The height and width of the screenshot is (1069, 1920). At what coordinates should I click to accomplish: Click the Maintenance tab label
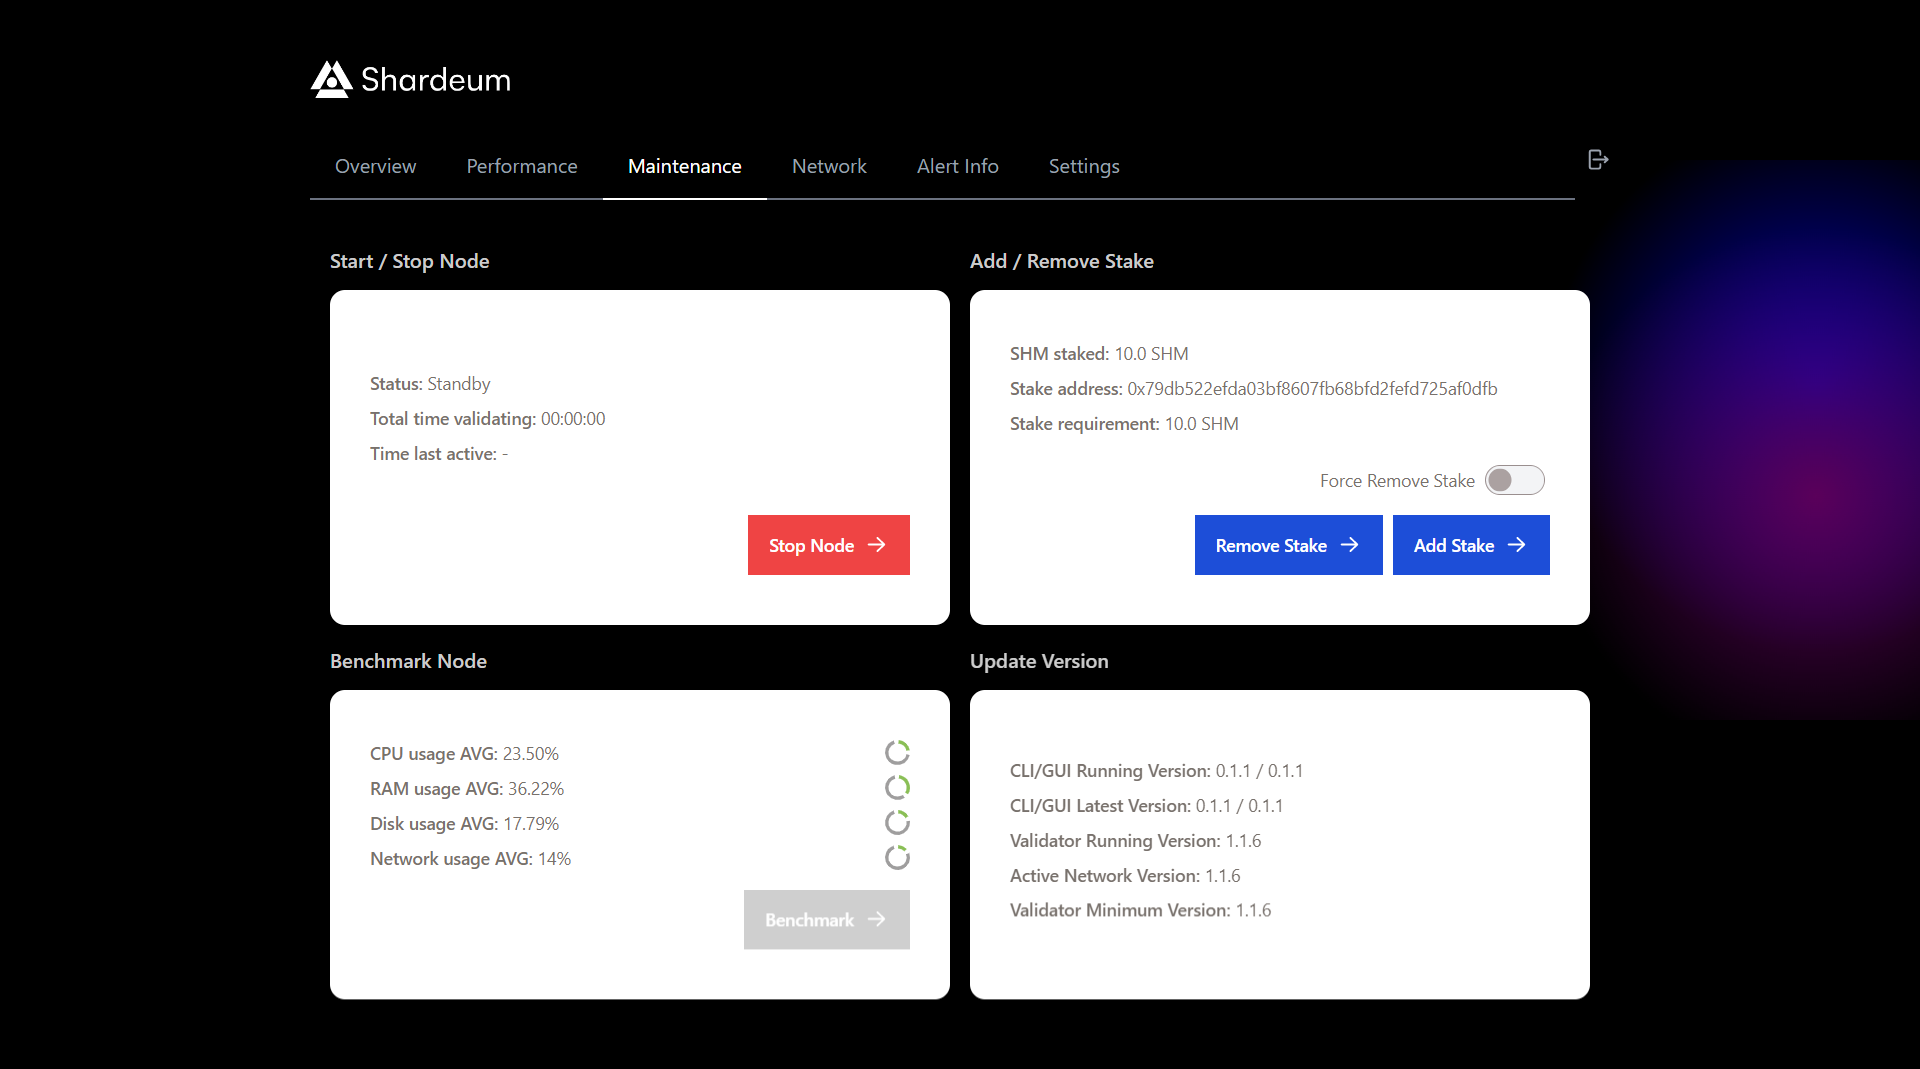click(684, 166)
